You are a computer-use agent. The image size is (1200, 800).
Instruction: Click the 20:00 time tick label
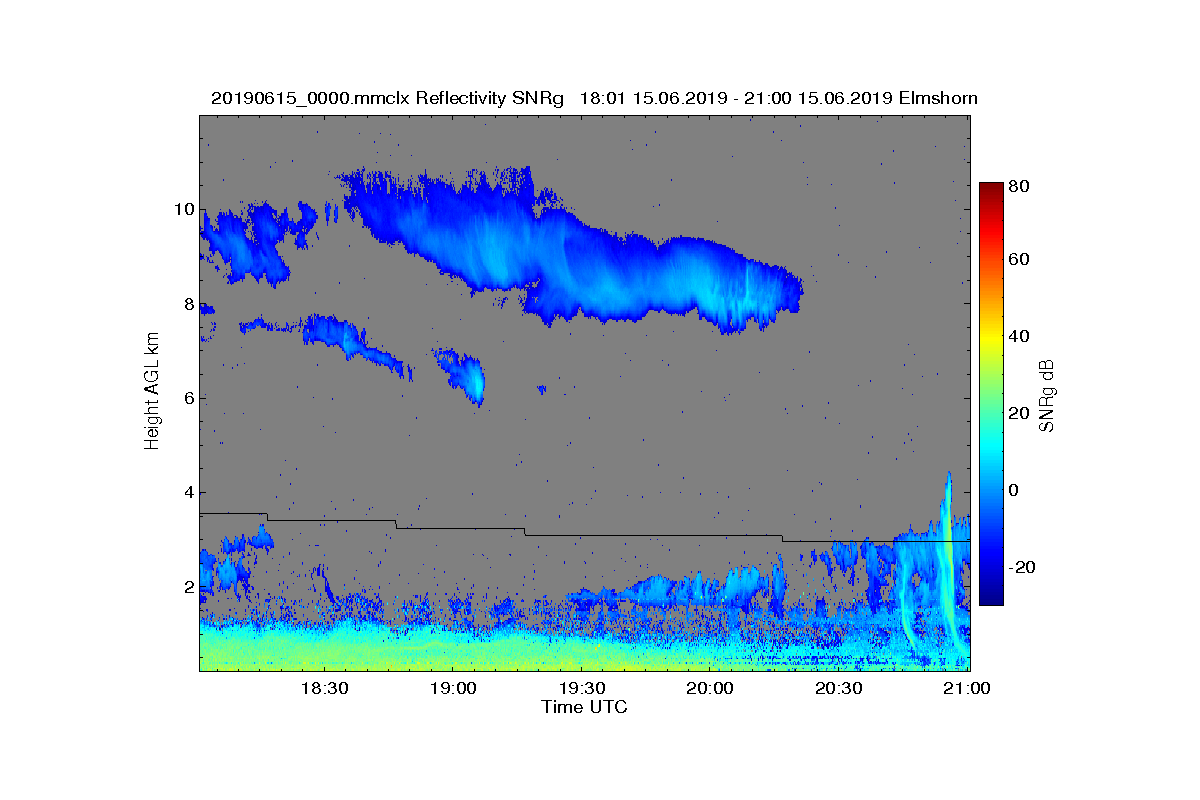pos(710,689)
